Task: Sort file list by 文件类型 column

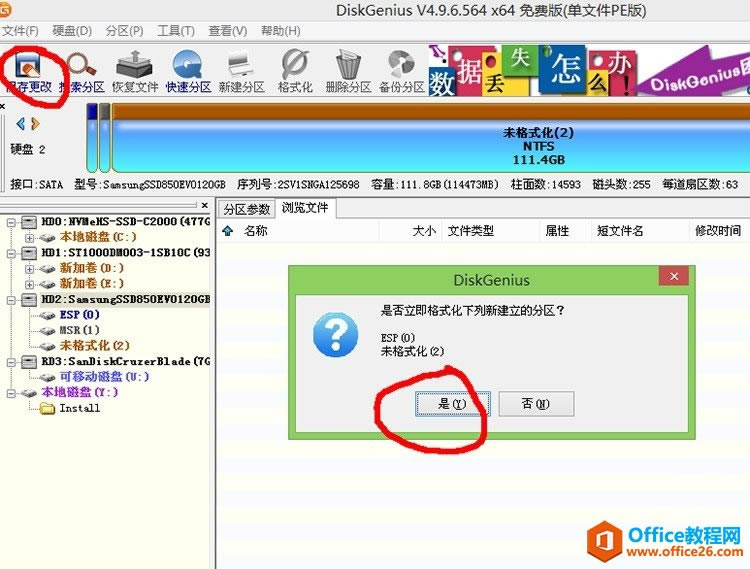Action: 471,231
